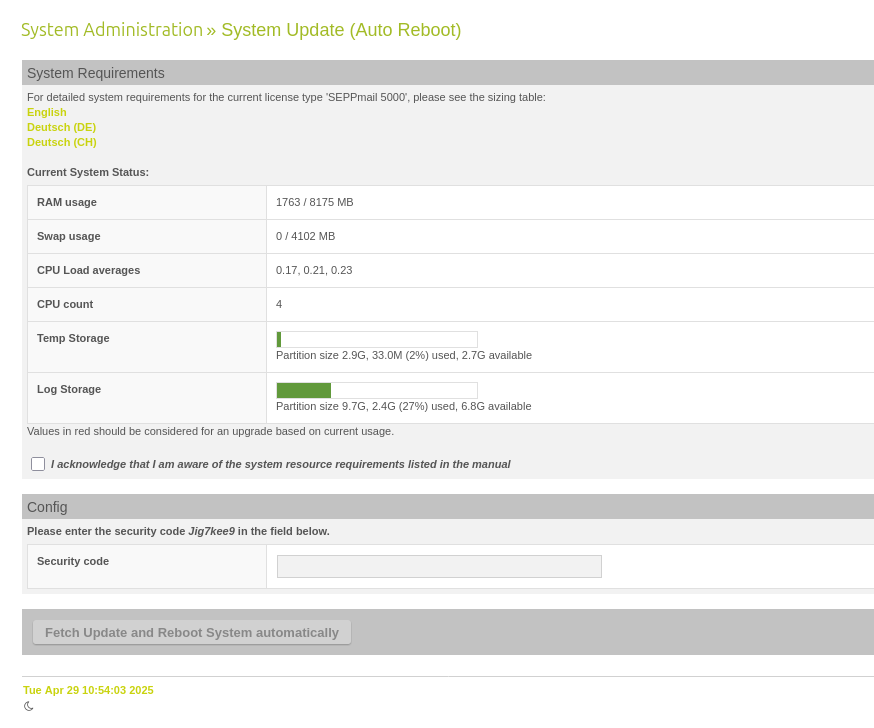Open the System Administration breadcrumb

click(x=111, y=29)
